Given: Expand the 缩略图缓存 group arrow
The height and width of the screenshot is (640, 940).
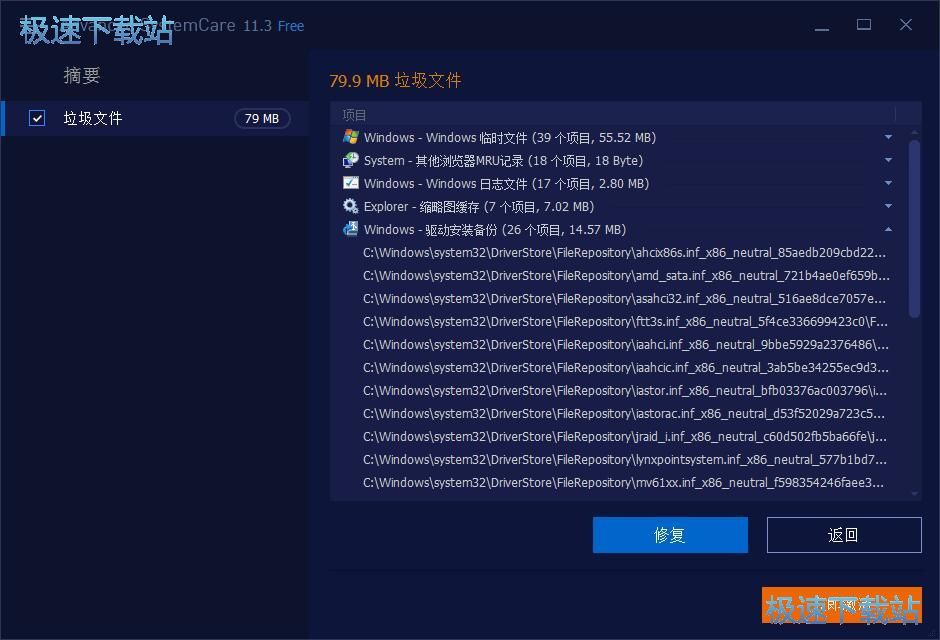Looking at the screenshot, I should [888, 206].
